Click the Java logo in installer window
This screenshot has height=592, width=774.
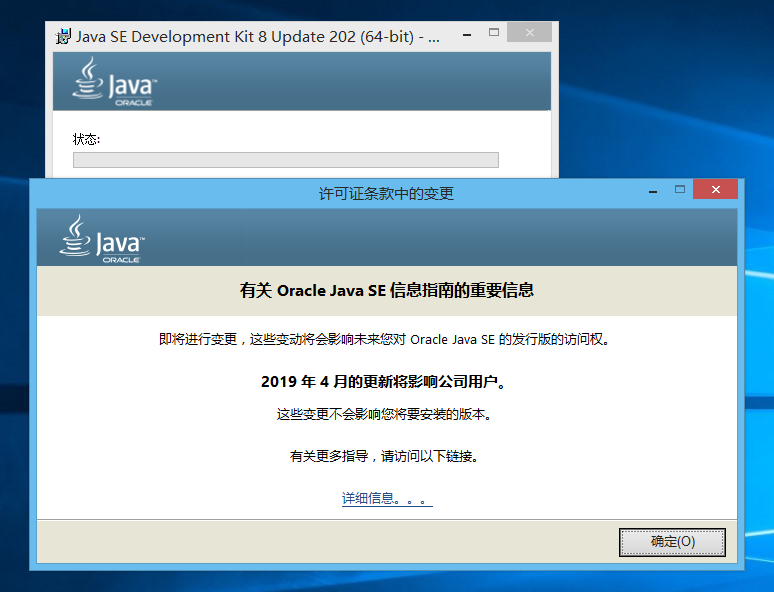[114, 81]
